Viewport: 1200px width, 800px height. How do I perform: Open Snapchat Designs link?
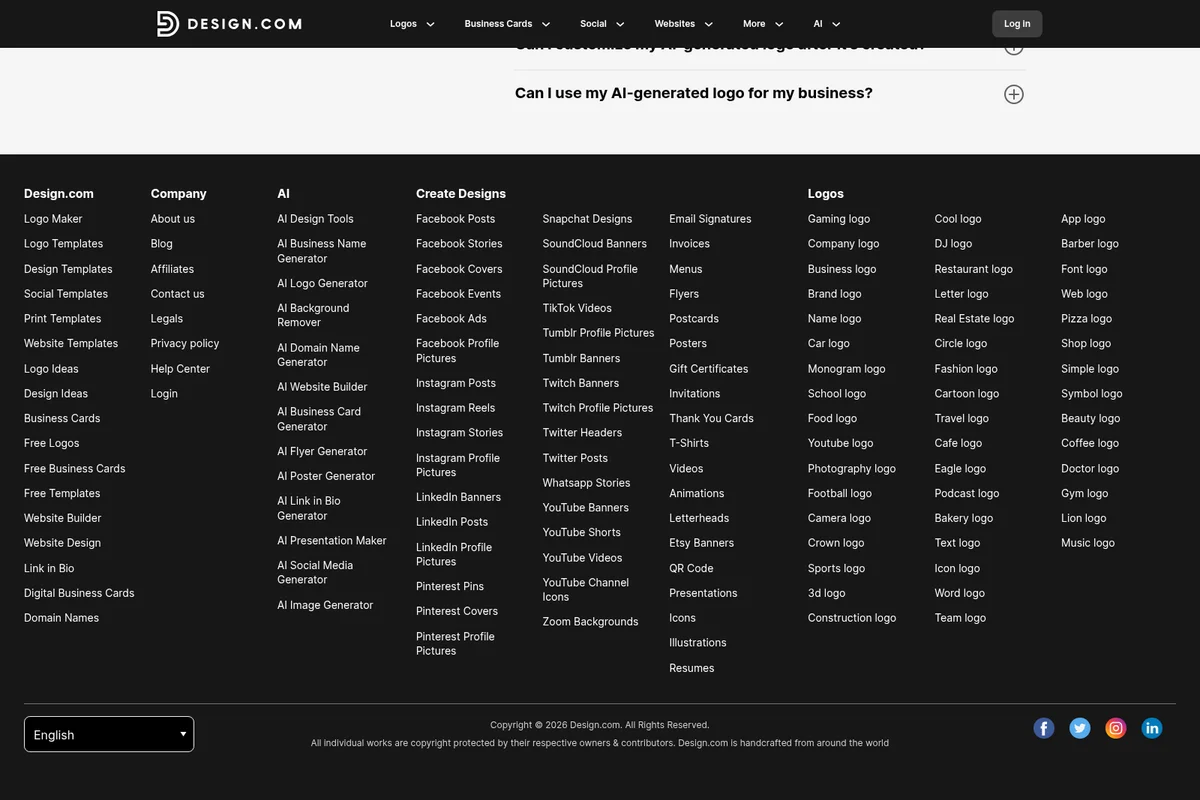[x=587, y=219]
